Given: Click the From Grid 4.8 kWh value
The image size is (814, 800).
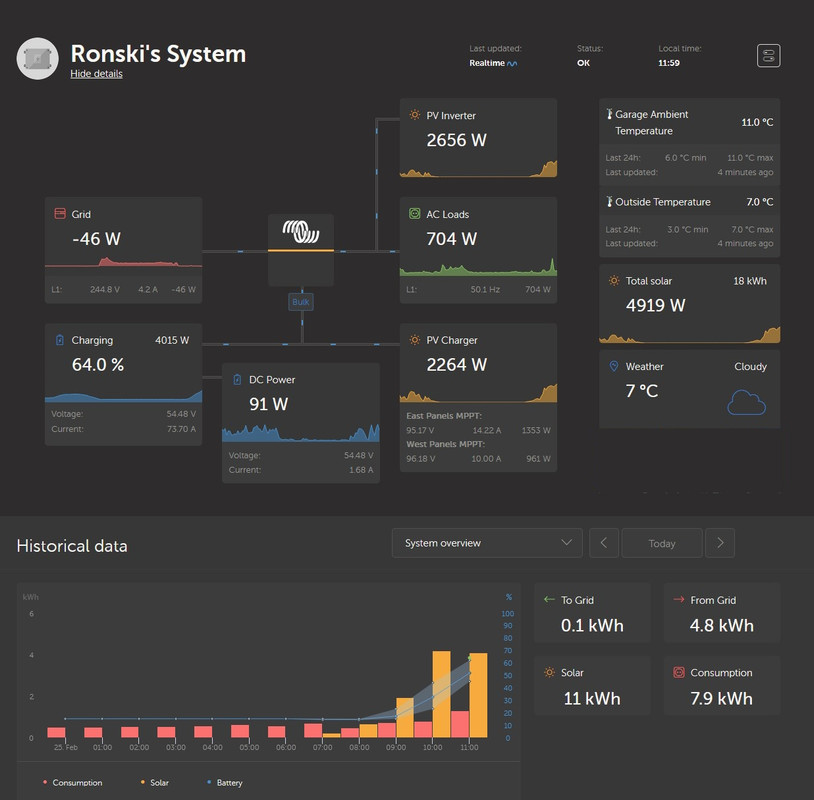Looking at the screenshot, I should tap(722, 626).
